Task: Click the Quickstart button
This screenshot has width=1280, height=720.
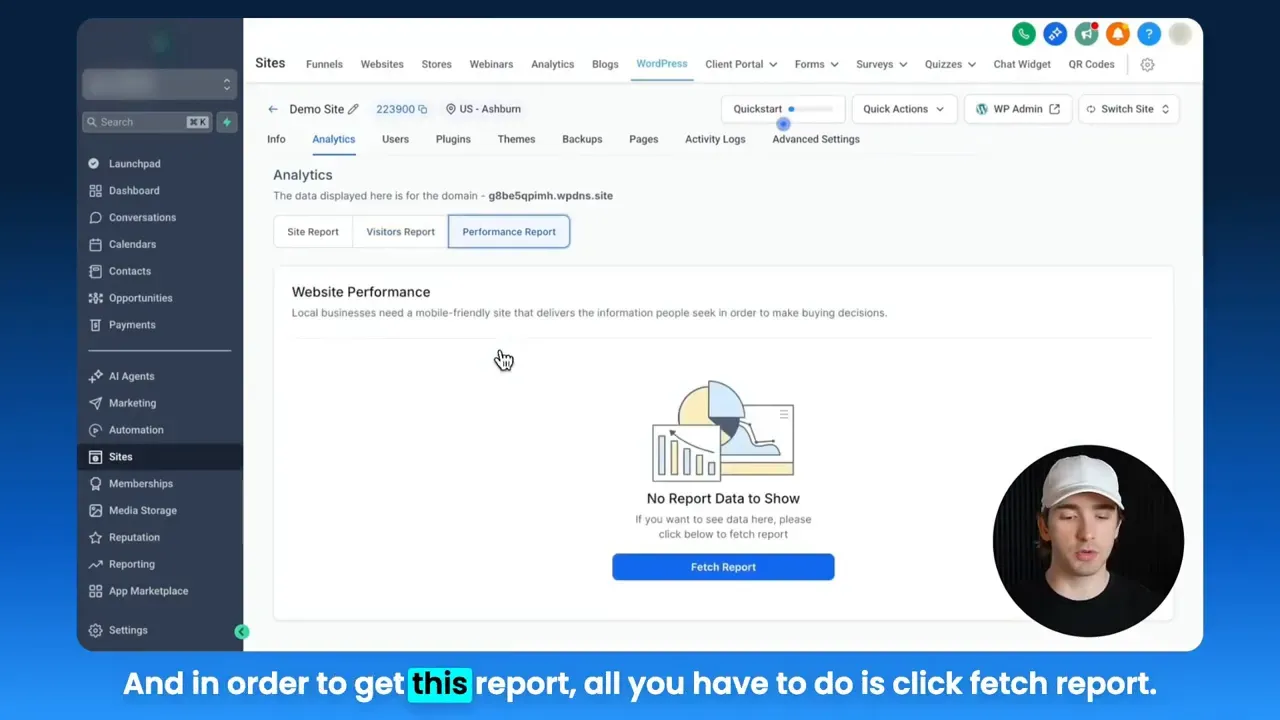Action: pyautogui.click(x=756, y=108)
